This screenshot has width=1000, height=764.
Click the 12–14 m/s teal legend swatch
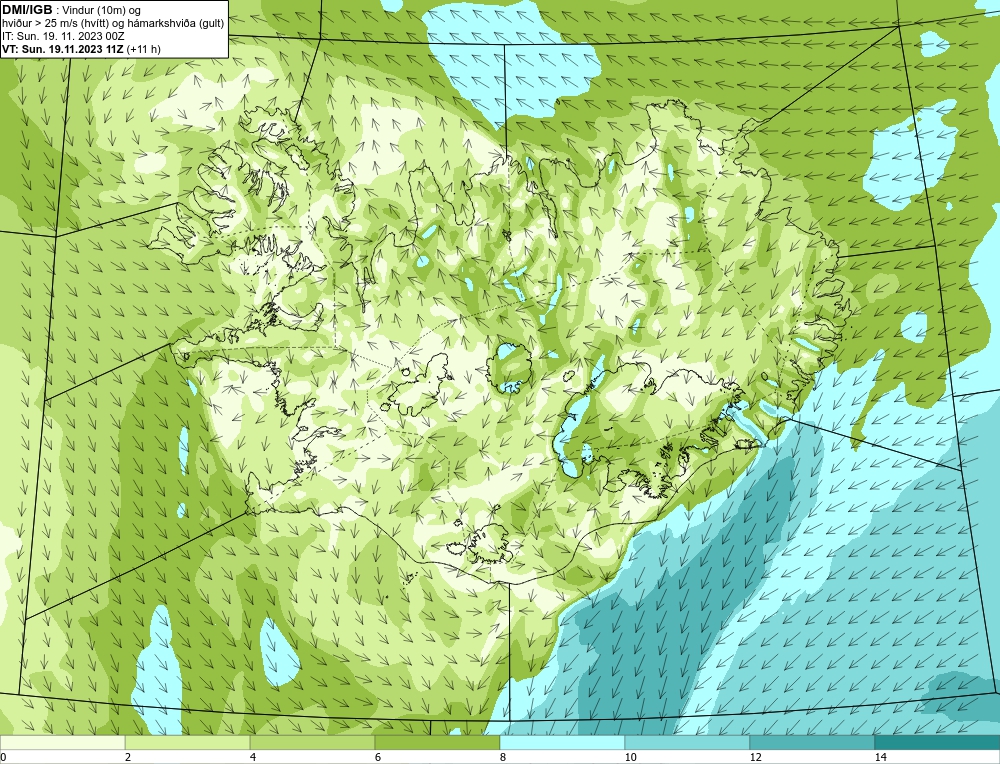click(x=812, y=743)
